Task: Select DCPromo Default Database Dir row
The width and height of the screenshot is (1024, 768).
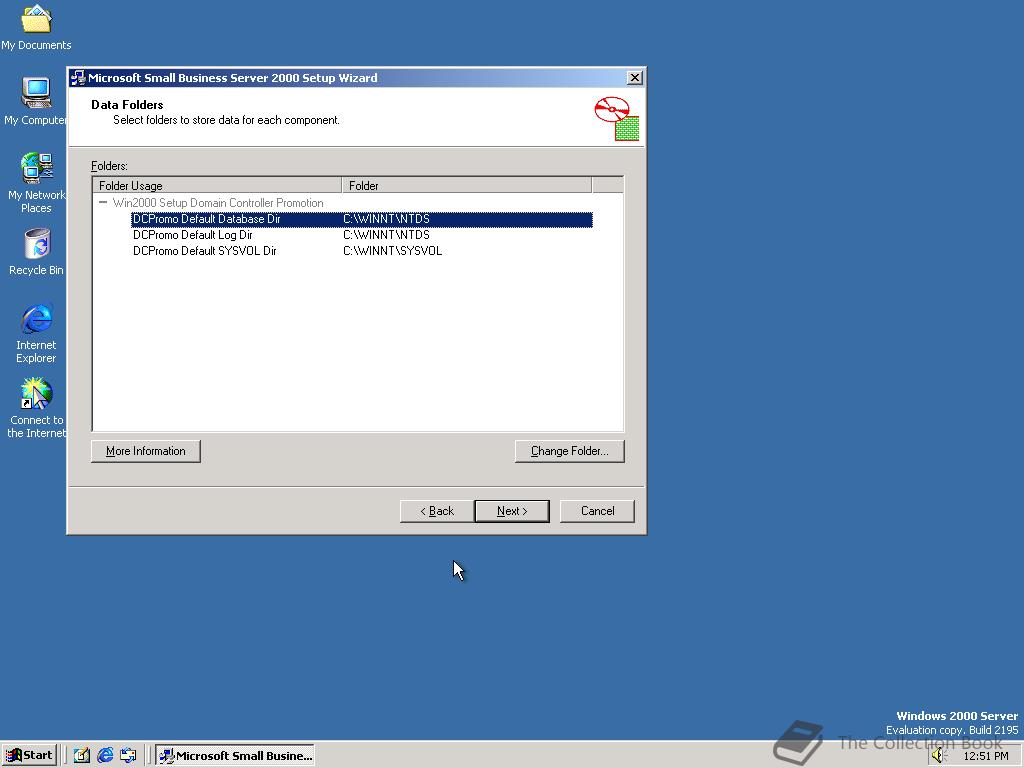Action: click(362, 219)
